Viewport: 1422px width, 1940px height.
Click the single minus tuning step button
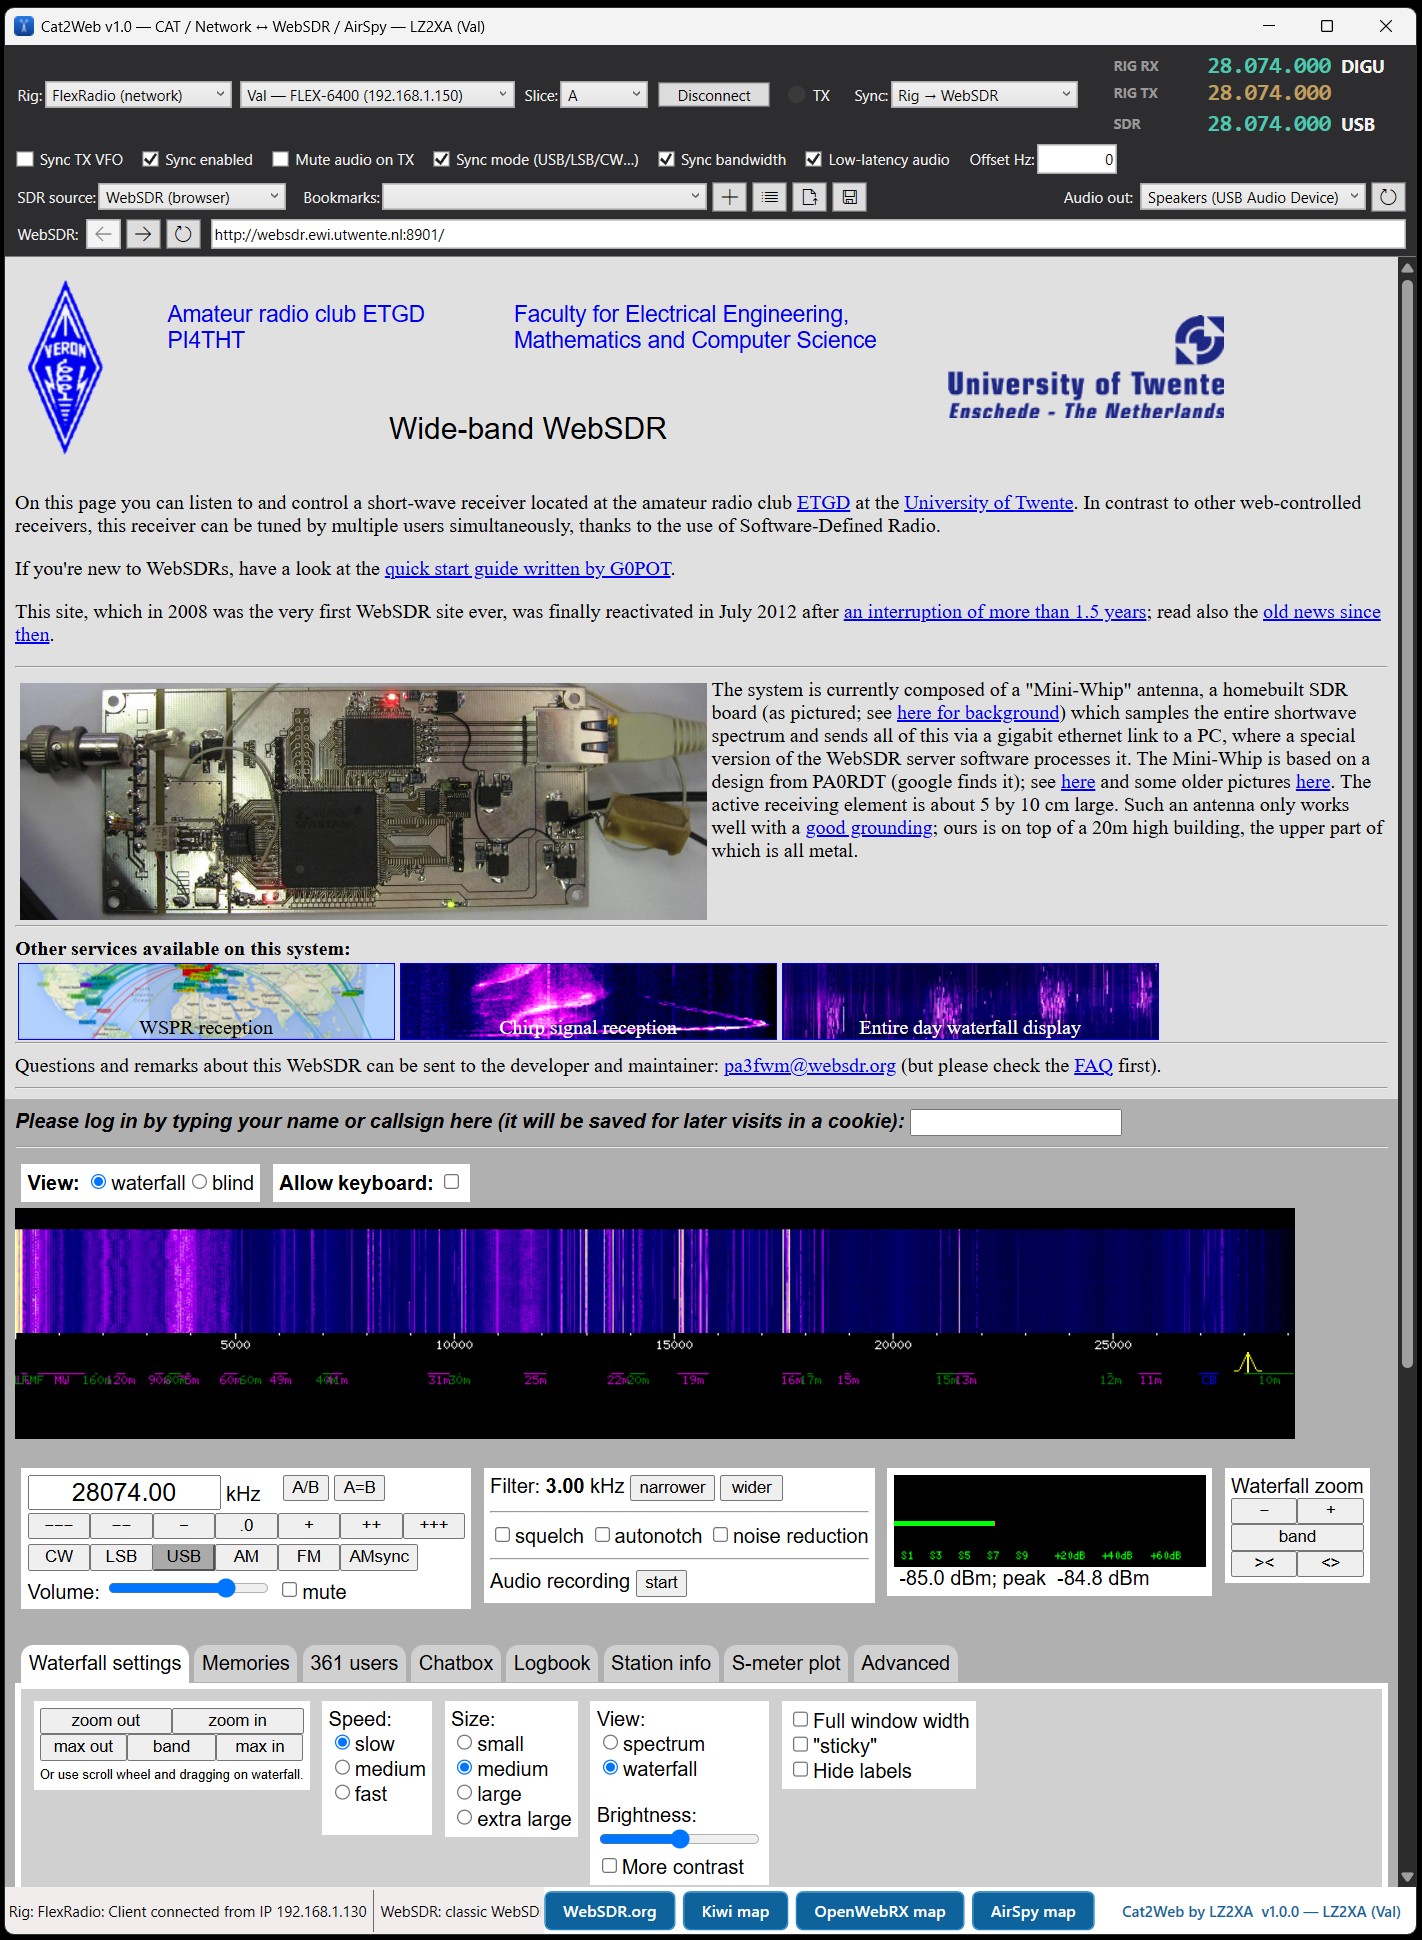[184, 1525]
